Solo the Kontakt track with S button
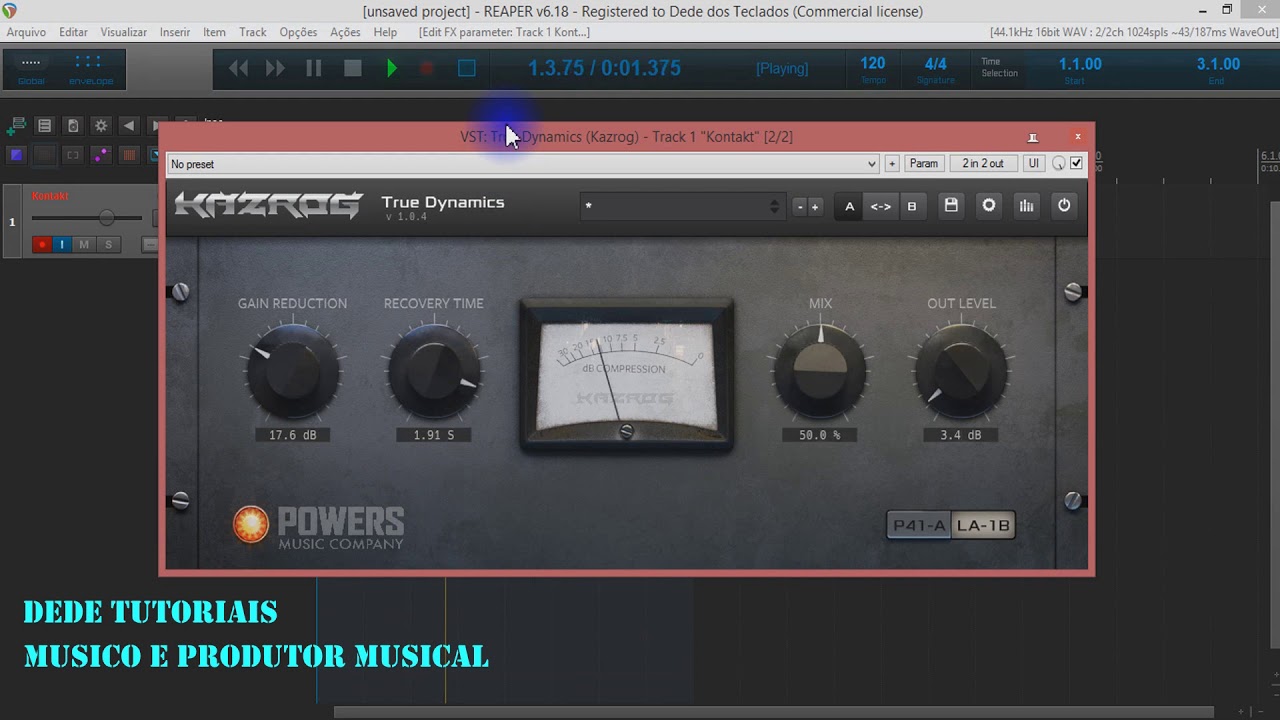1280x720 pixels. pos(108,244)
